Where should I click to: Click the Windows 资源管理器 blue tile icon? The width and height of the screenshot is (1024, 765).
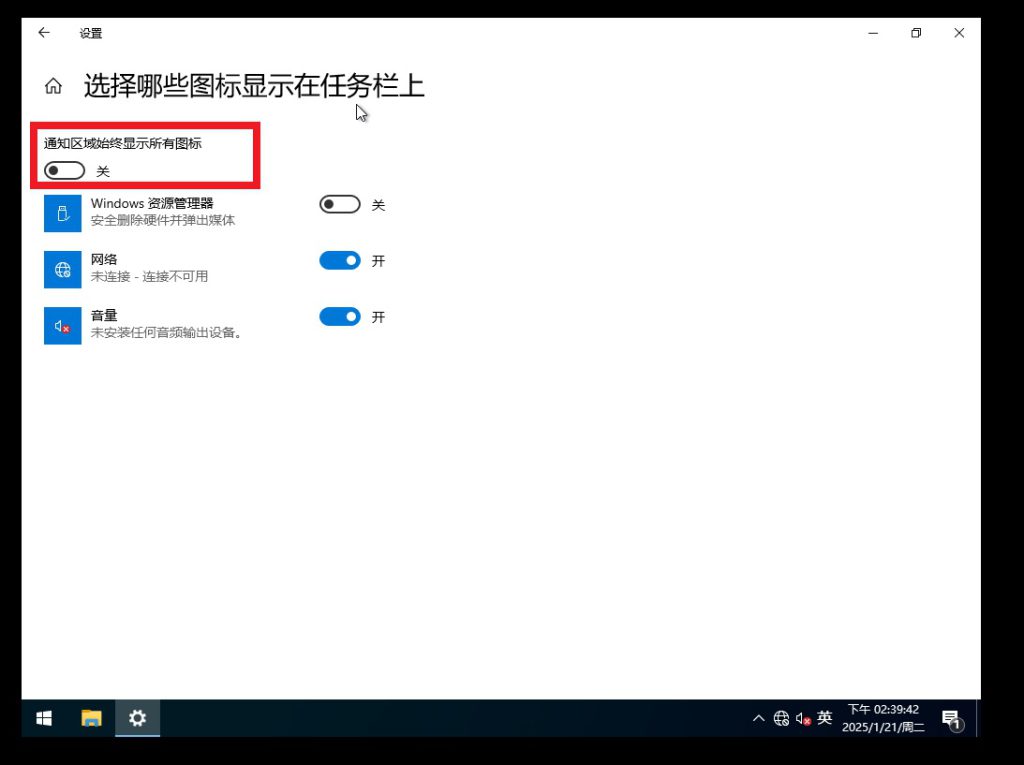tap(62, 213)
